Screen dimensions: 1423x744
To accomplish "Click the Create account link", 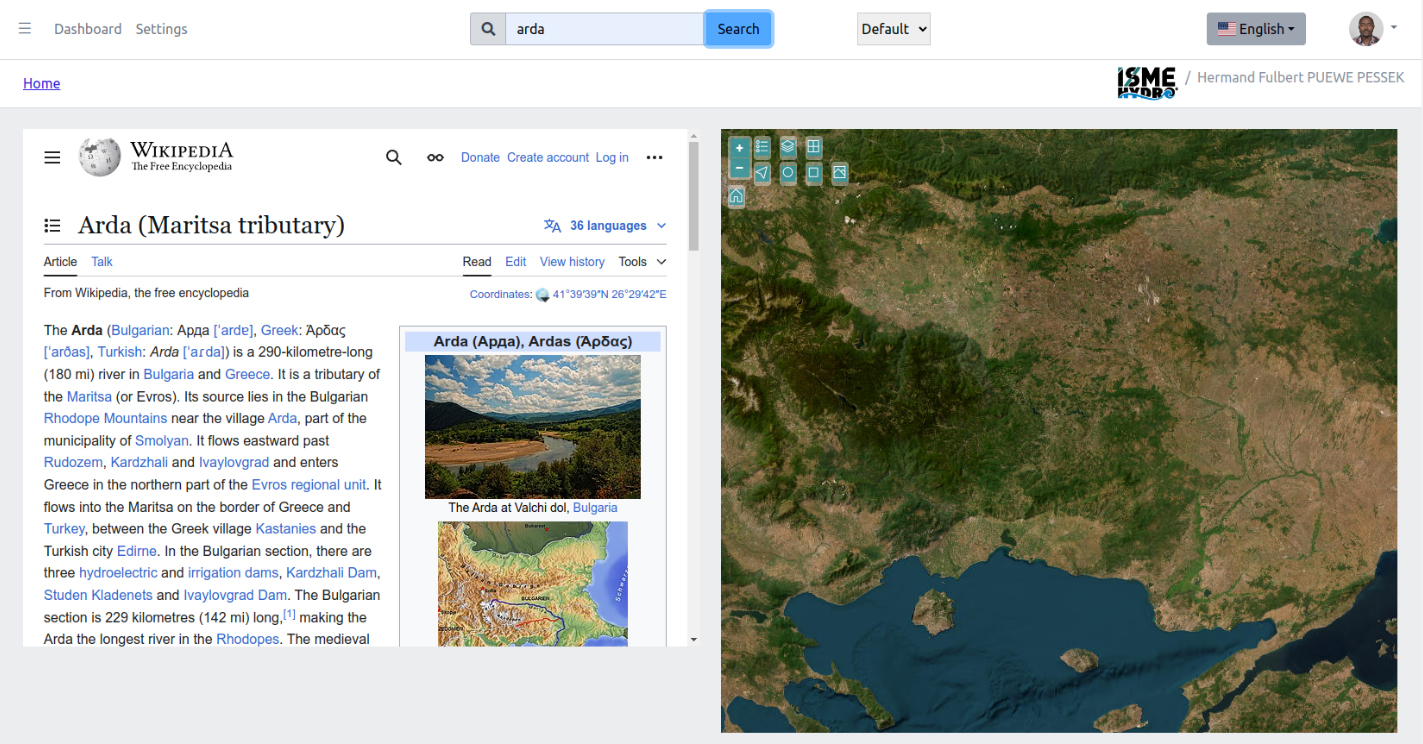I will coord(548,158).
